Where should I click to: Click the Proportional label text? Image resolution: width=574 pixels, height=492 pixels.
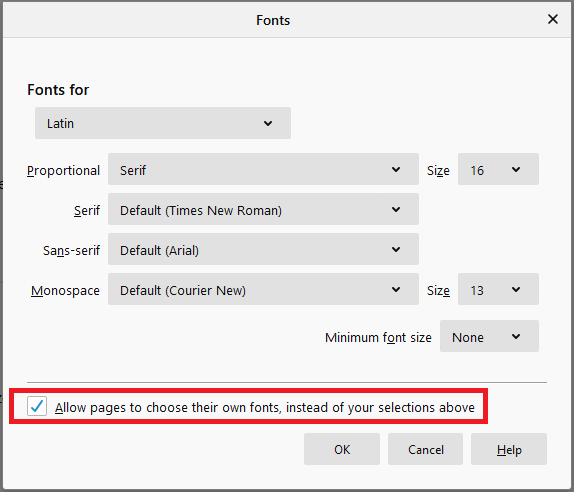pos(63,171)
